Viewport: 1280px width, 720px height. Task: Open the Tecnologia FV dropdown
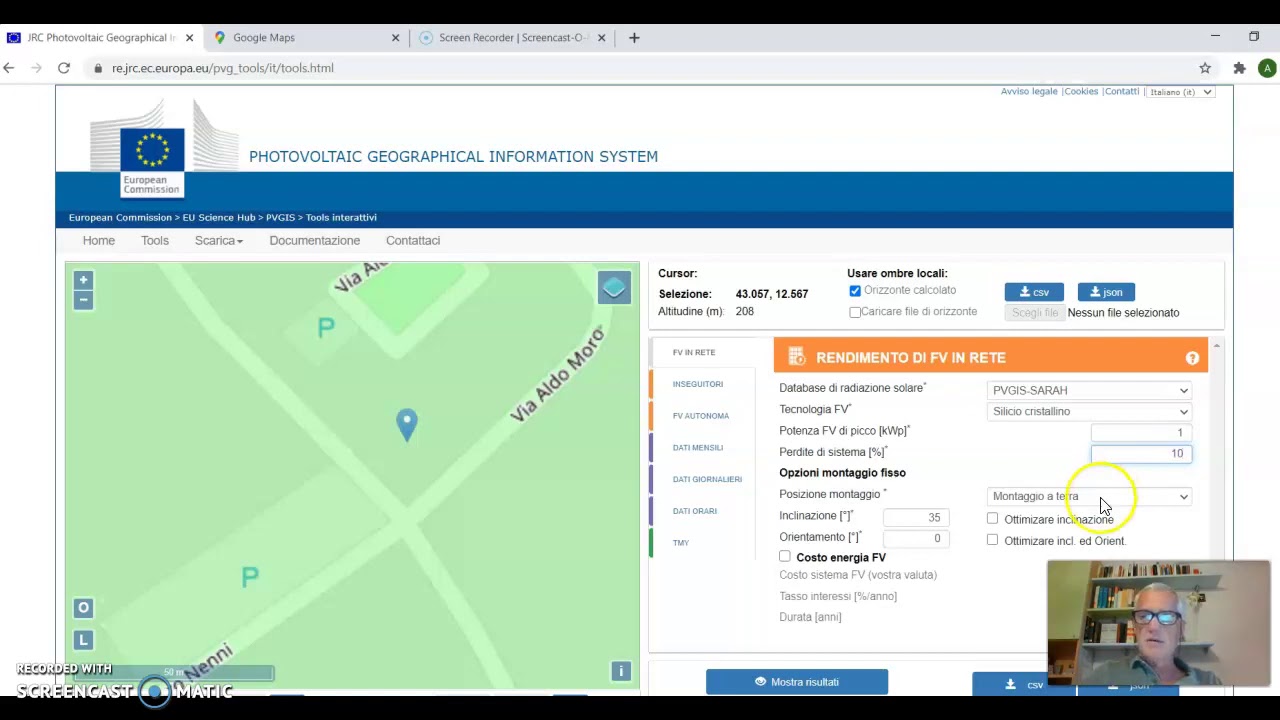tap(1089, 411)
